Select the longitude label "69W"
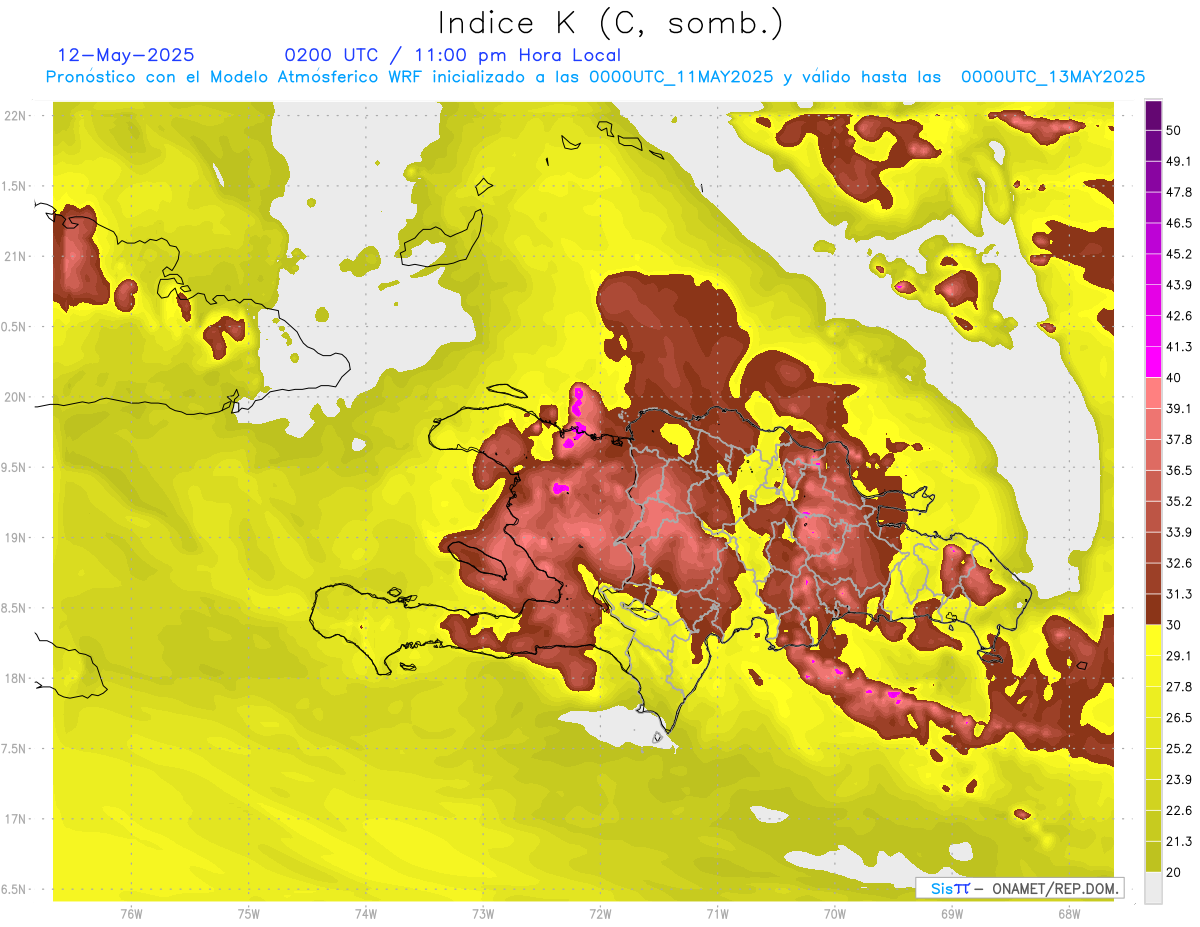 tap(952, 914)
